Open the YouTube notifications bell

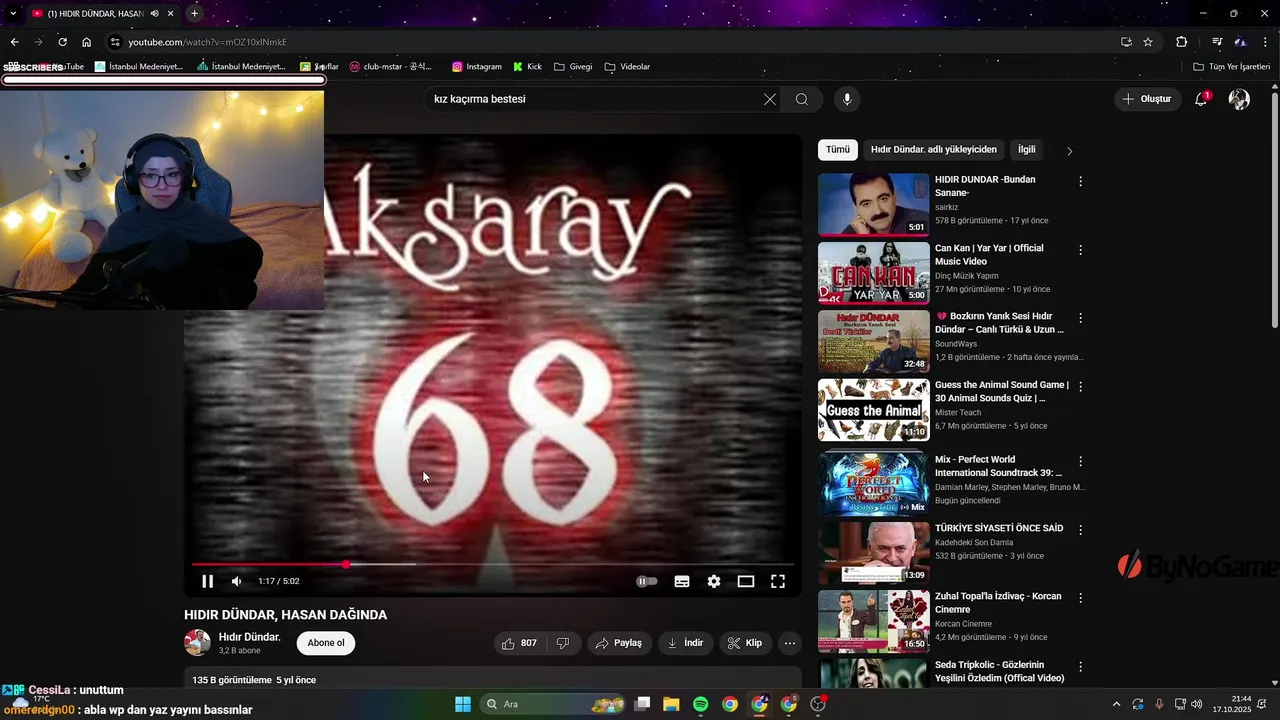(x=1201, y=99)
